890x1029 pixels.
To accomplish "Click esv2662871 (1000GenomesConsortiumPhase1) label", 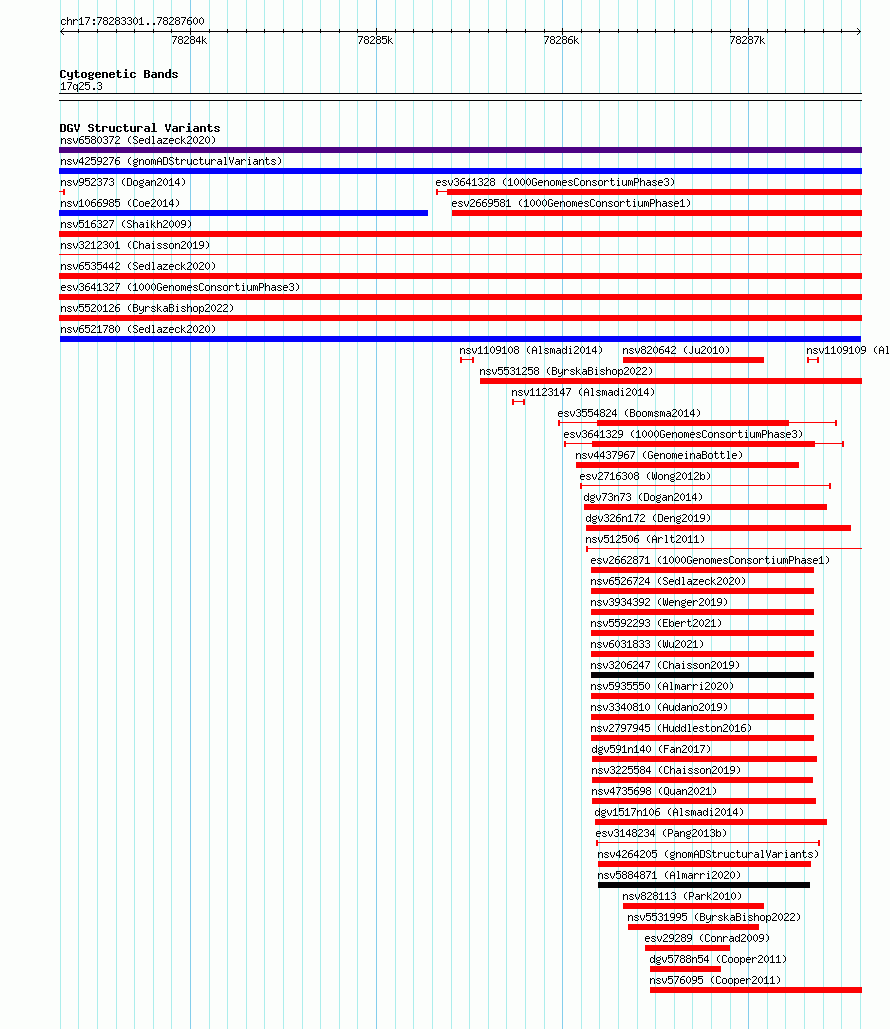I will 710,560.
